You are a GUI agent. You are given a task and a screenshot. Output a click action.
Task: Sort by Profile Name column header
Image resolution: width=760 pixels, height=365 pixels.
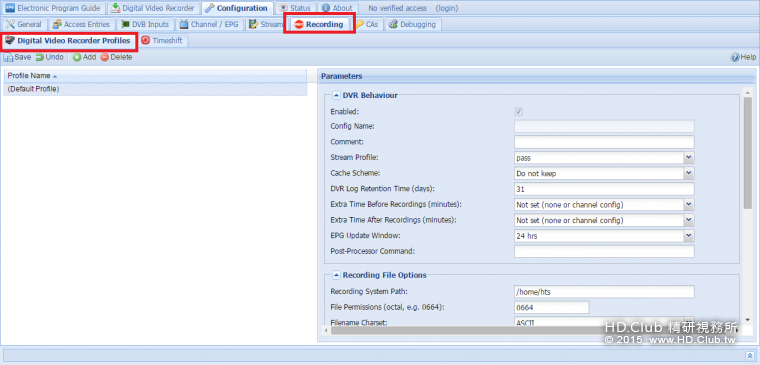155,76
